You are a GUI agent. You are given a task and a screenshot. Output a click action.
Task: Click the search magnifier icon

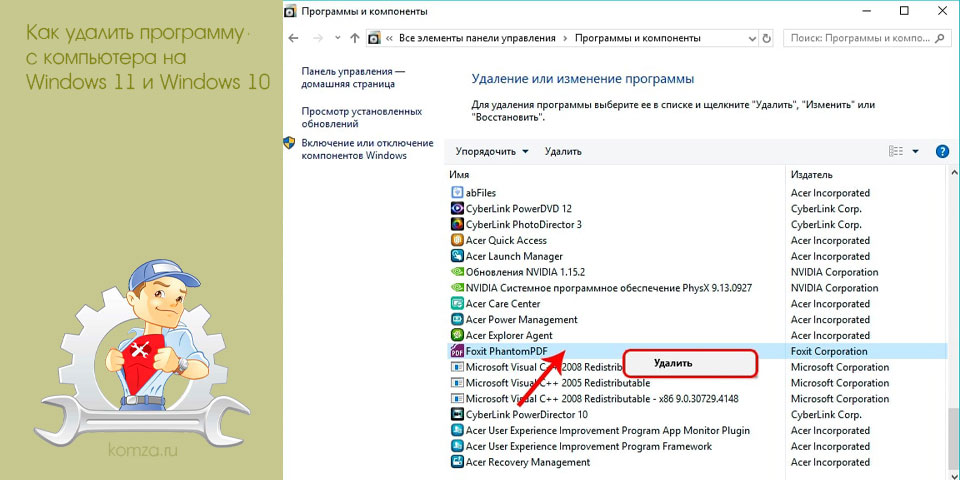(x=940, y=38)
